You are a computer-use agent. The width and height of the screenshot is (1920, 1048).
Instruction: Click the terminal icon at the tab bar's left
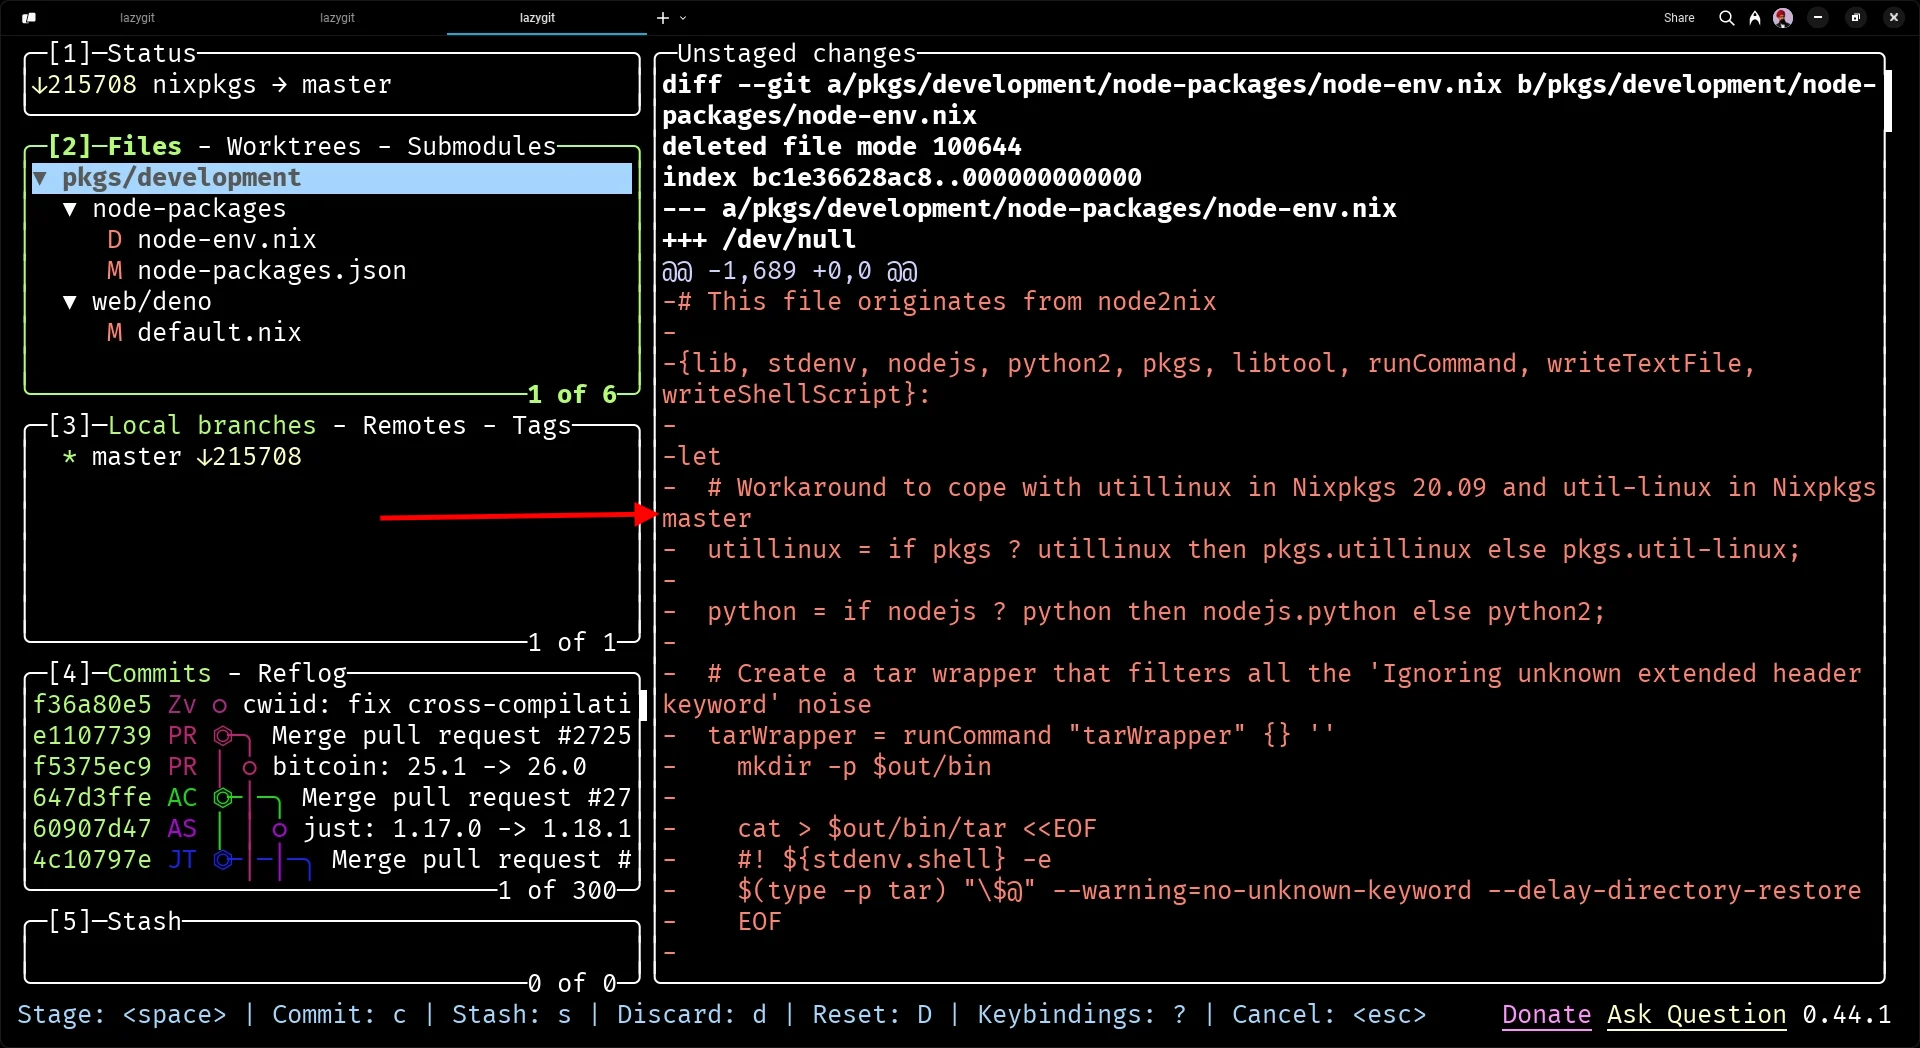click(28, 17)
